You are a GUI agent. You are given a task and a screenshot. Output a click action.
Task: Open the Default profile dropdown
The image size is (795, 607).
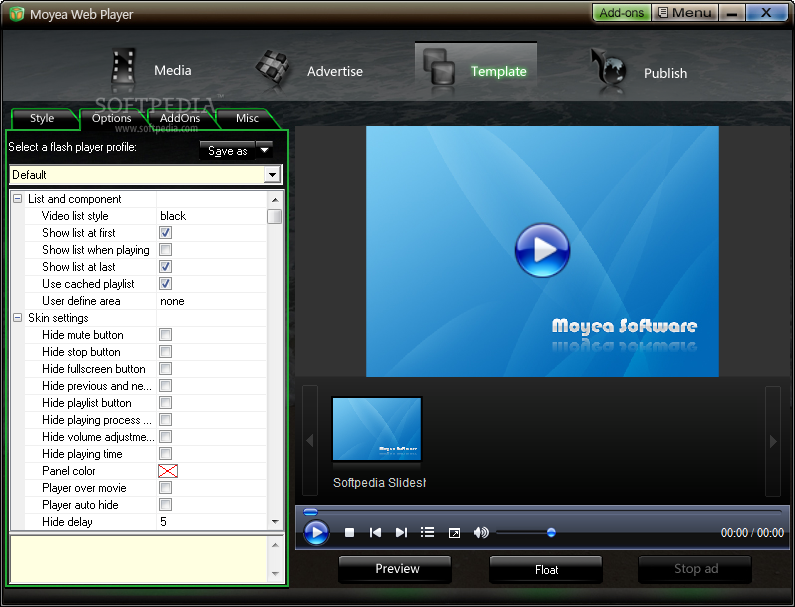(x=272, y=175)
